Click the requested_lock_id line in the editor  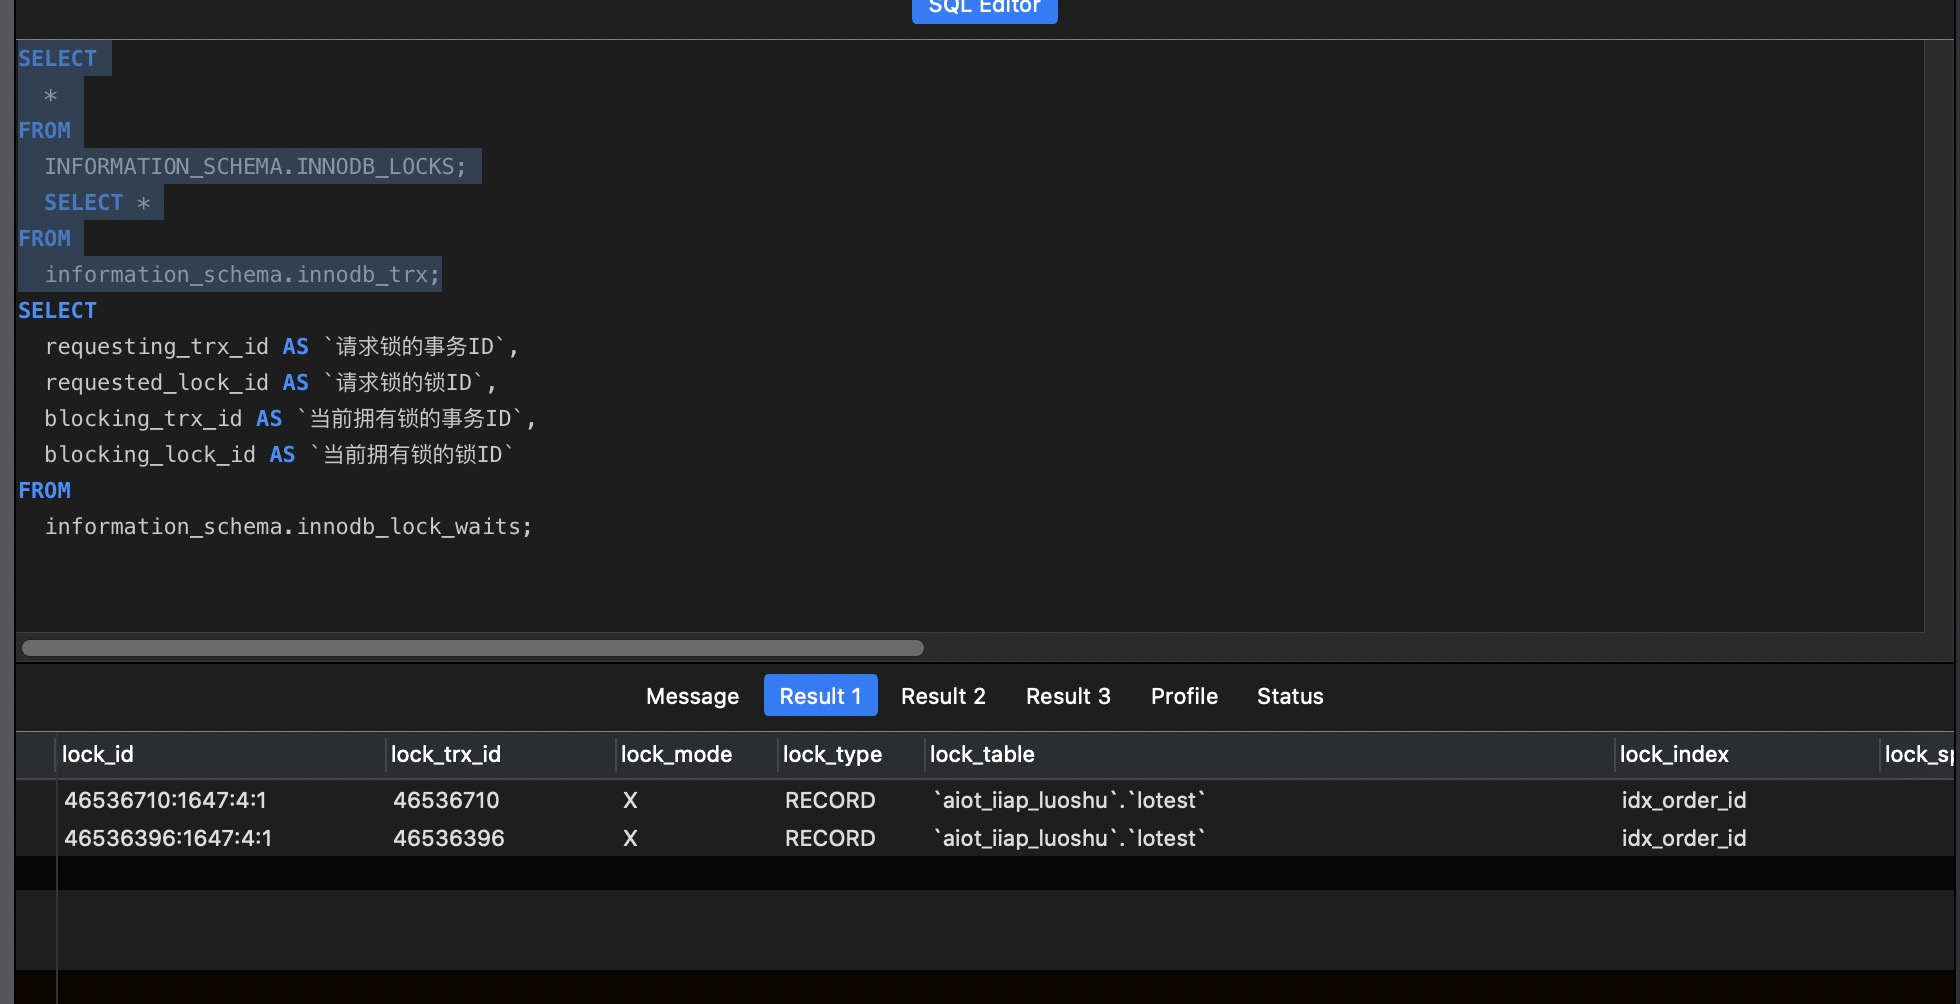pos(270,382)
